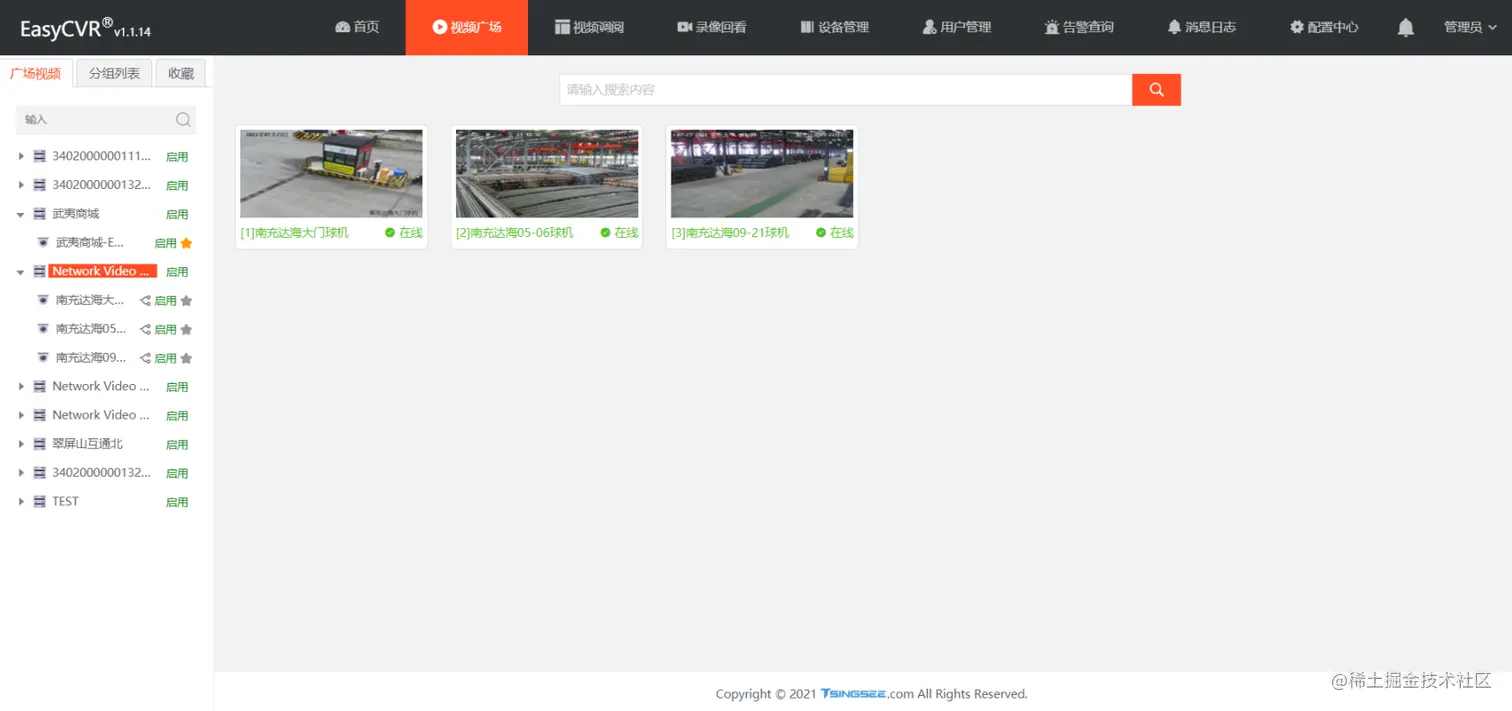Click the green online icon on 南充达海05-06球机 card
Screen dimensions: 1512x711
click(x=605, y=232)
